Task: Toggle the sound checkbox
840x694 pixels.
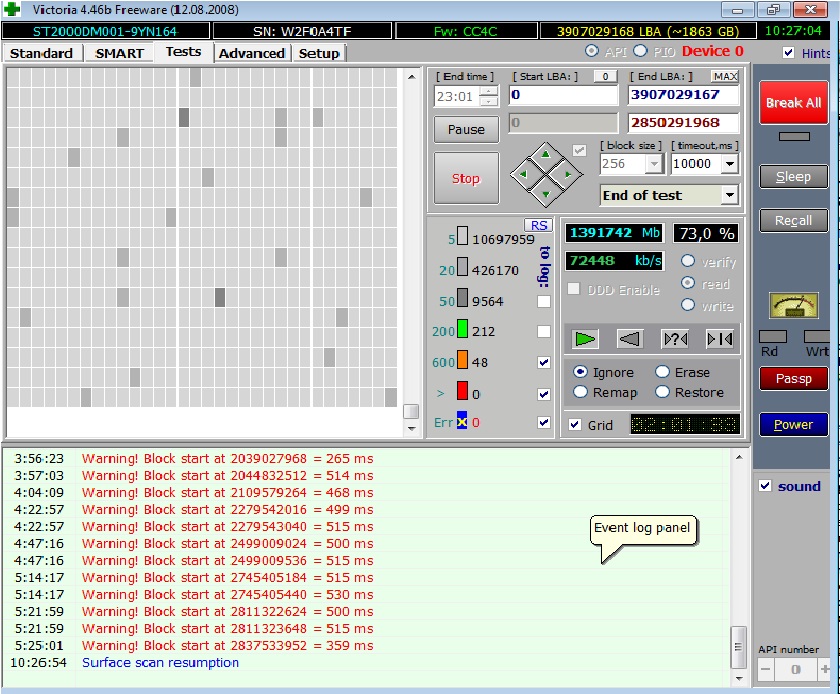Action: [765, 486]
